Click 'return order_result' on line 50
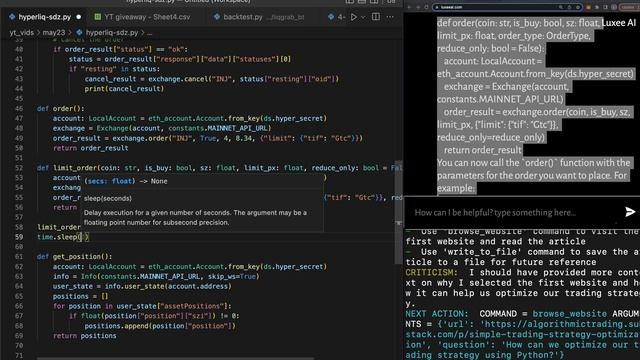 coord(91,148)
